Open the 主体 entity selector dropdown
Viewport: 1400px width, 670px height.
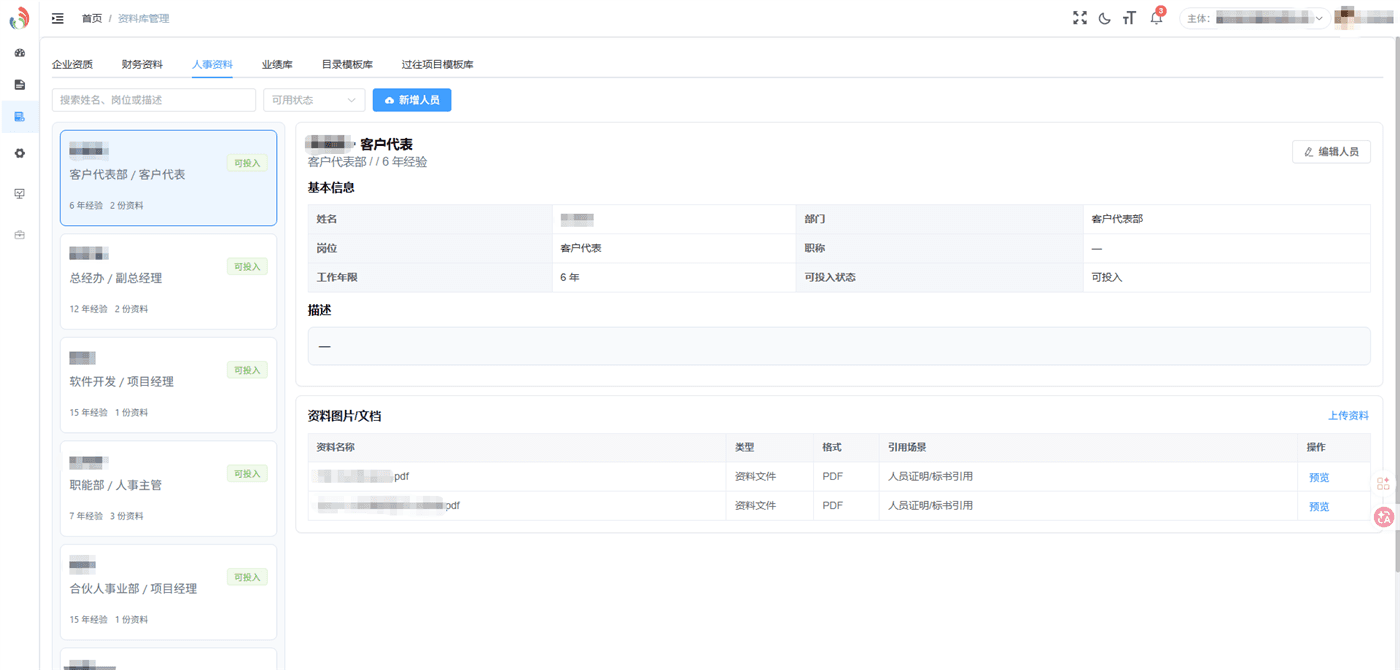coord(1255,18)
